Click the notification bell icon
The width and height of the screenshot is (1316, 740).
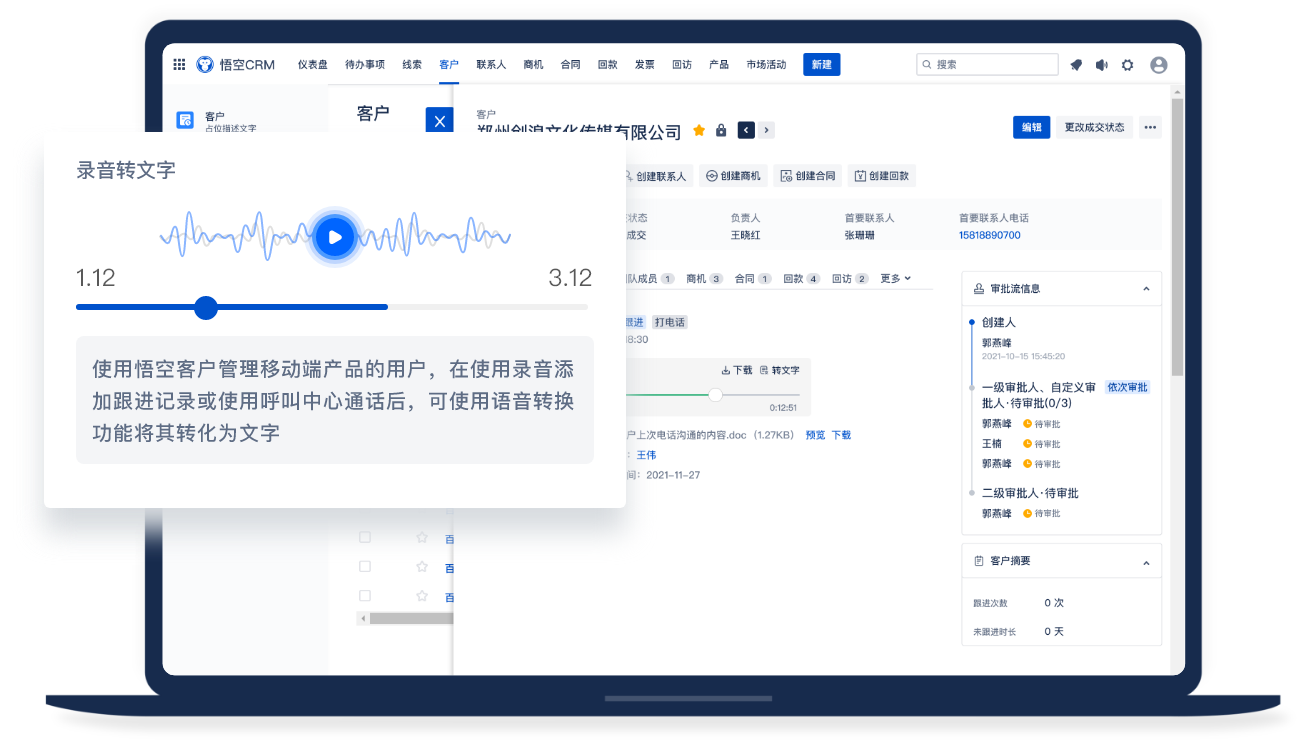point(1076,65)
